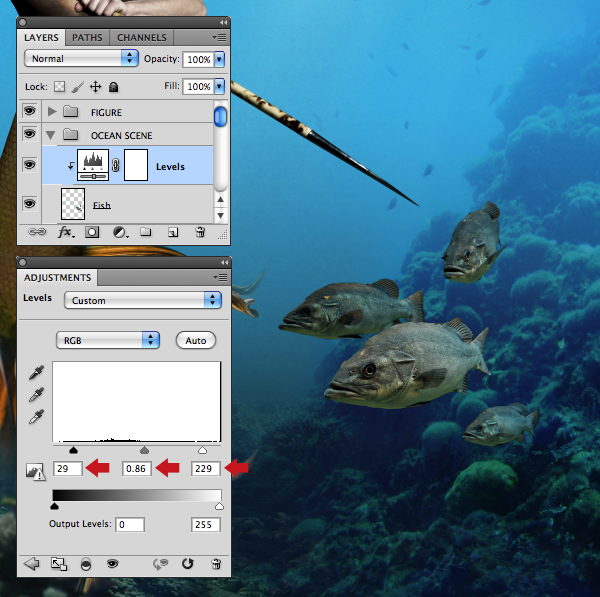Delete this adjustment layer trash icon
Viewport: 600px width, 597px height.
[216, 563]
